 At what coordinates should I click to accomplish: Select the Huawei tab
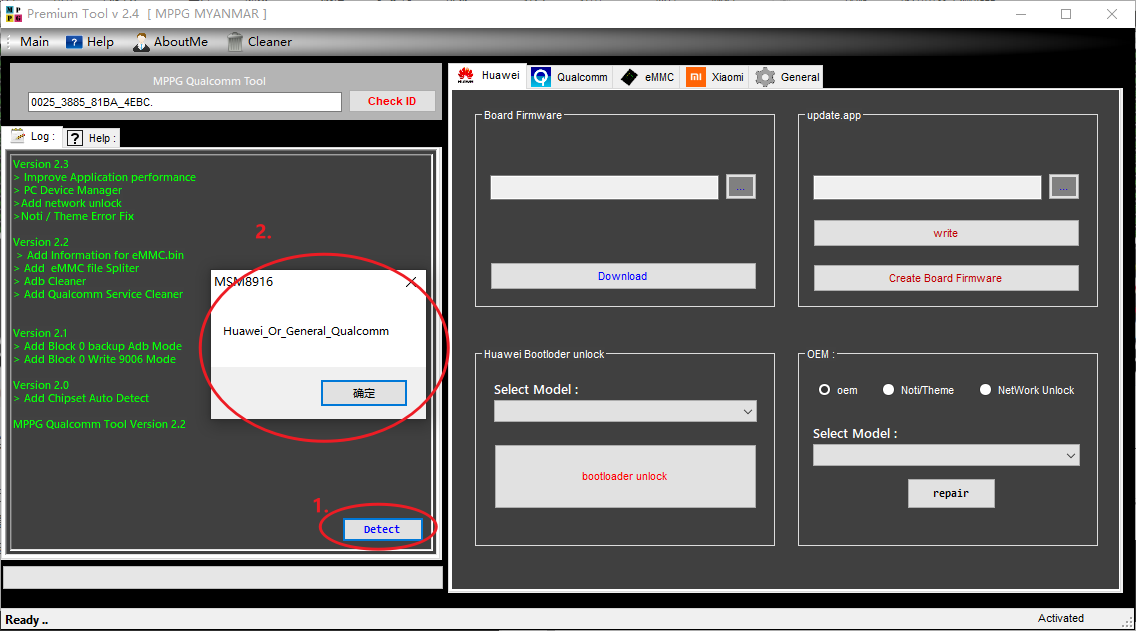pos(488,75)
